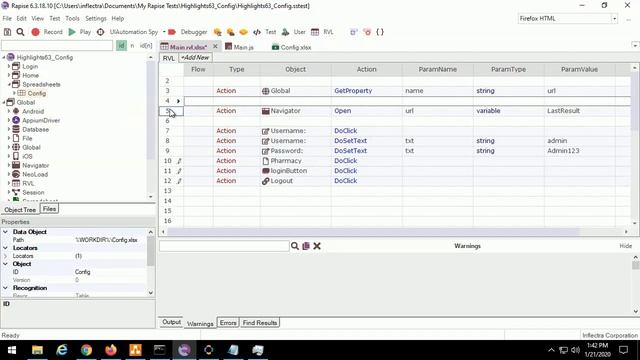Click the output filter text field
This screenshot has height=360, width=640.
[x=224, y=246]
